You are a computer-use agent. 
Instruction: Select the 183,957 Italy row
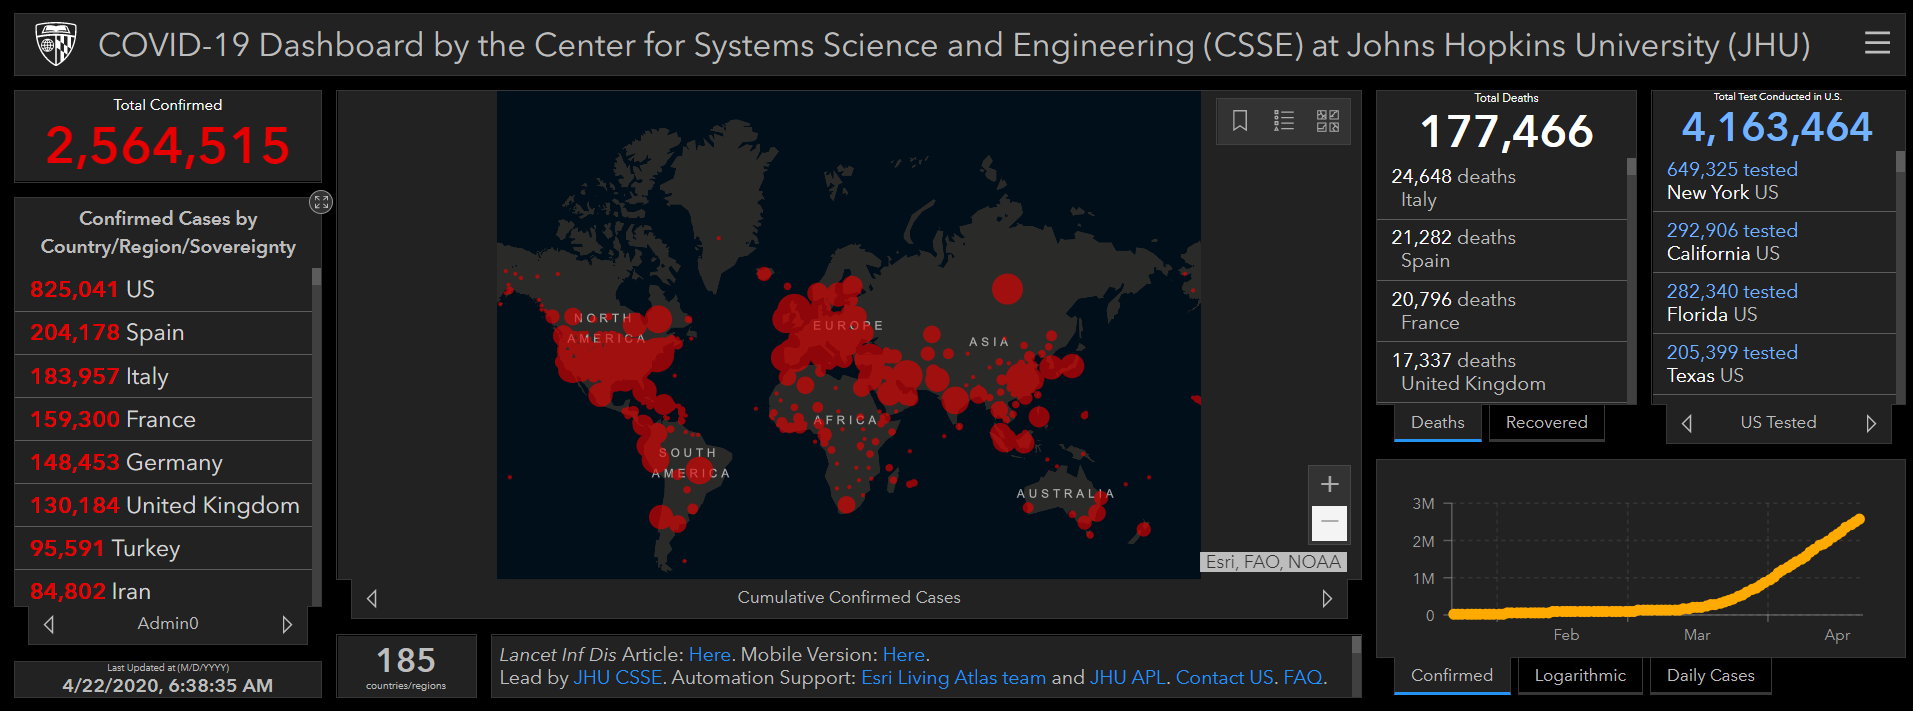163,376
